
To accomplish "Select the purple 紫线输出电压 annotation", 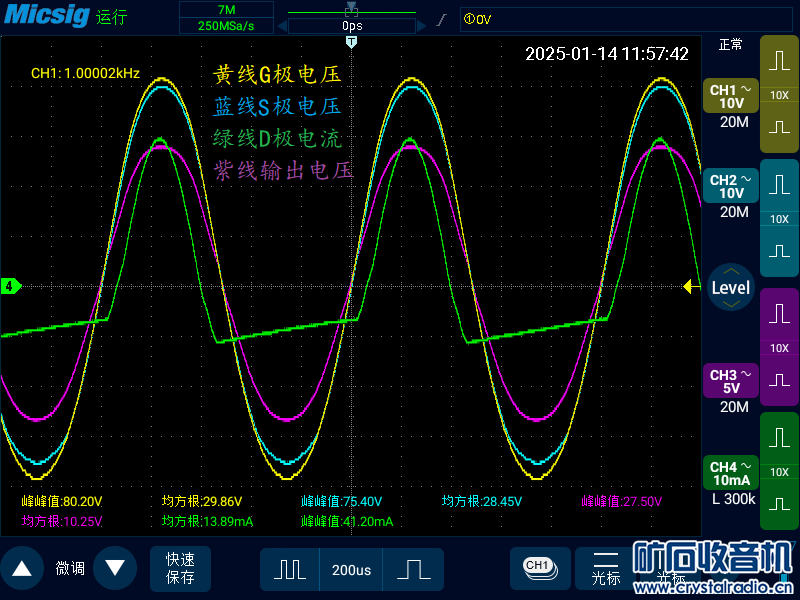I will point(283,170).
